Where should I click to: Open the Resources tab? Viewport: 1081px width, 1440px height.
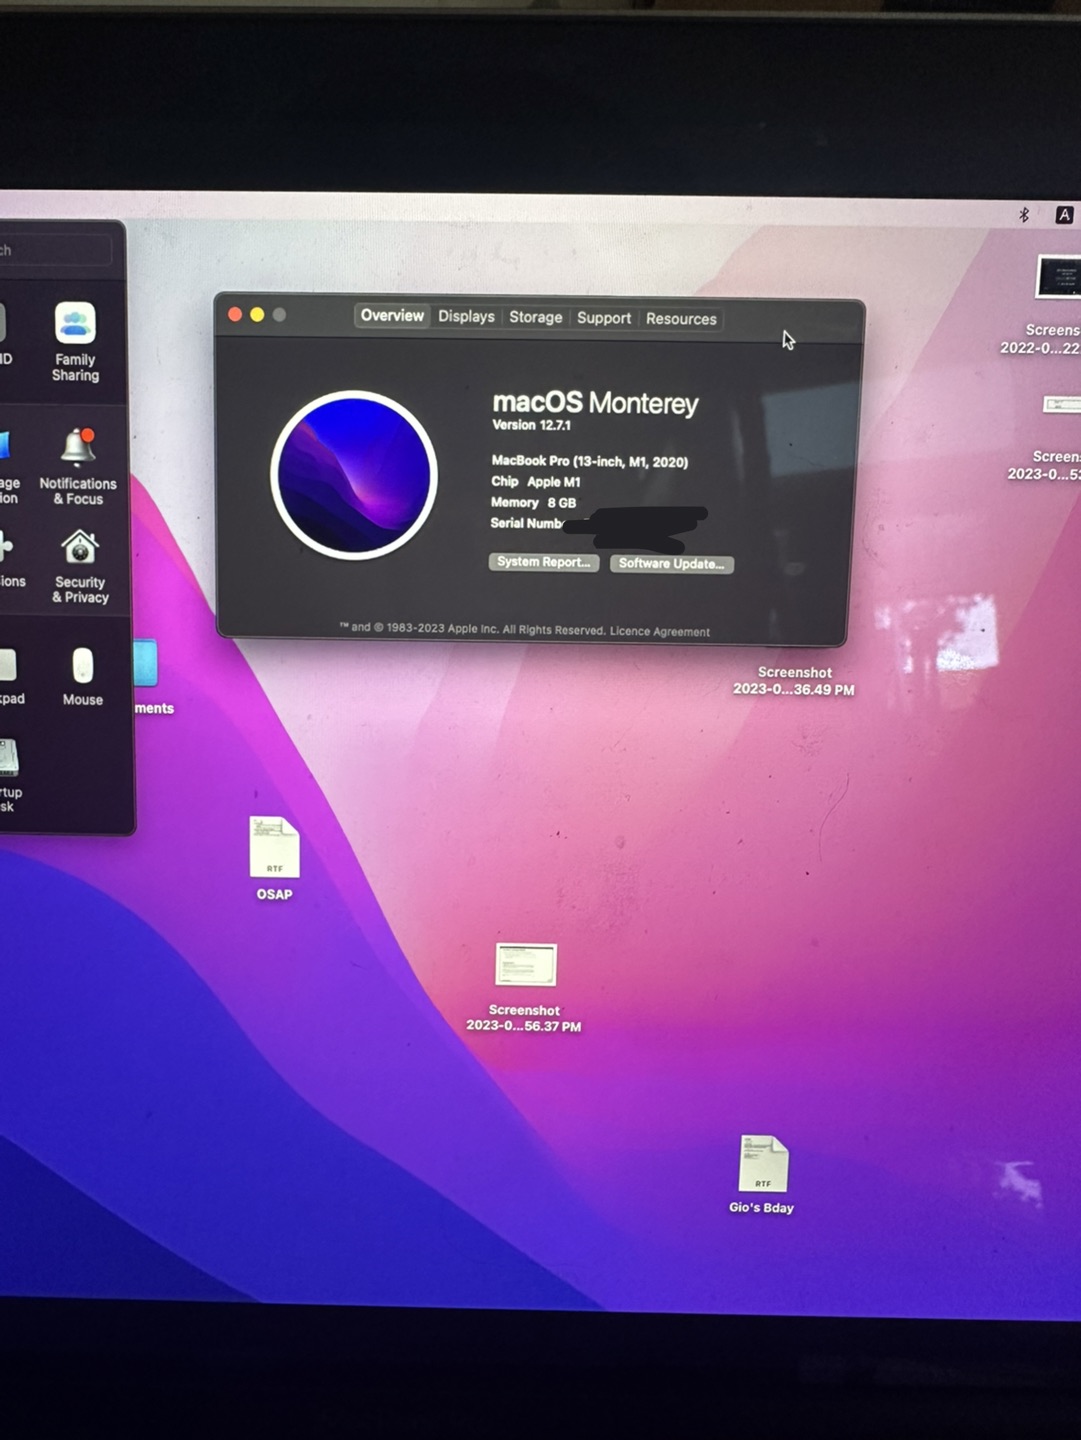tap(681, 319)
